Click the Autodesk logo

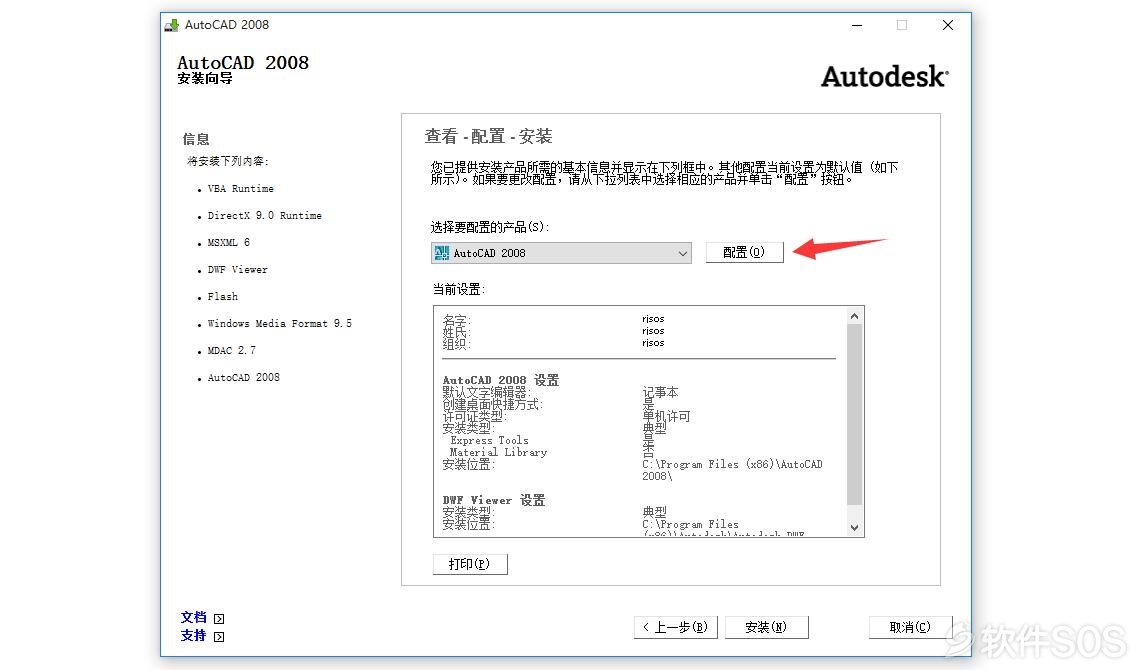885,77
